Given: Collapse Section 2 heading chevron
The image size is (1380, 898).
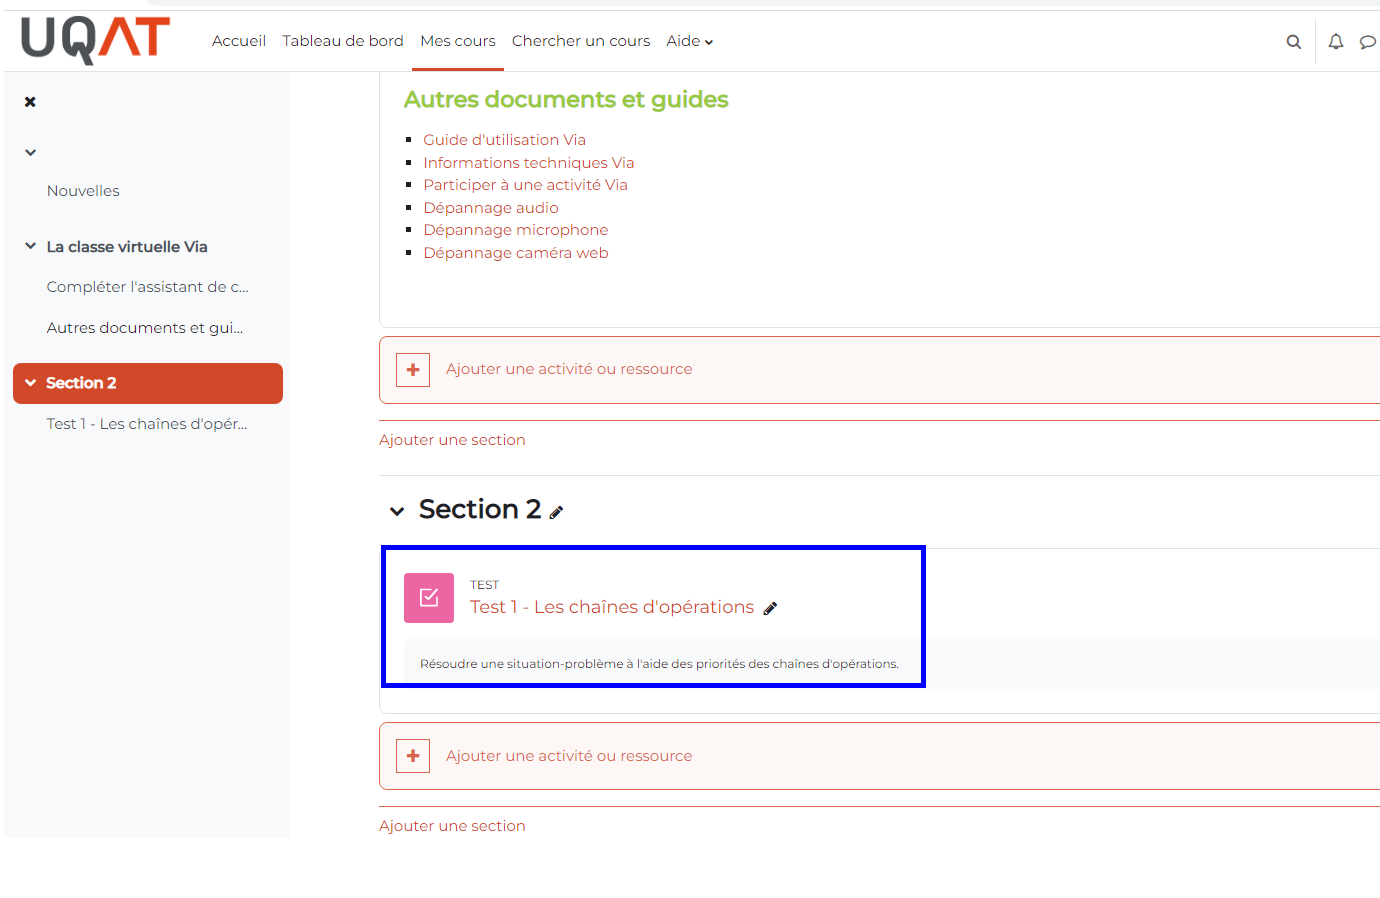Looking at the screenshot, I should 397,511.
